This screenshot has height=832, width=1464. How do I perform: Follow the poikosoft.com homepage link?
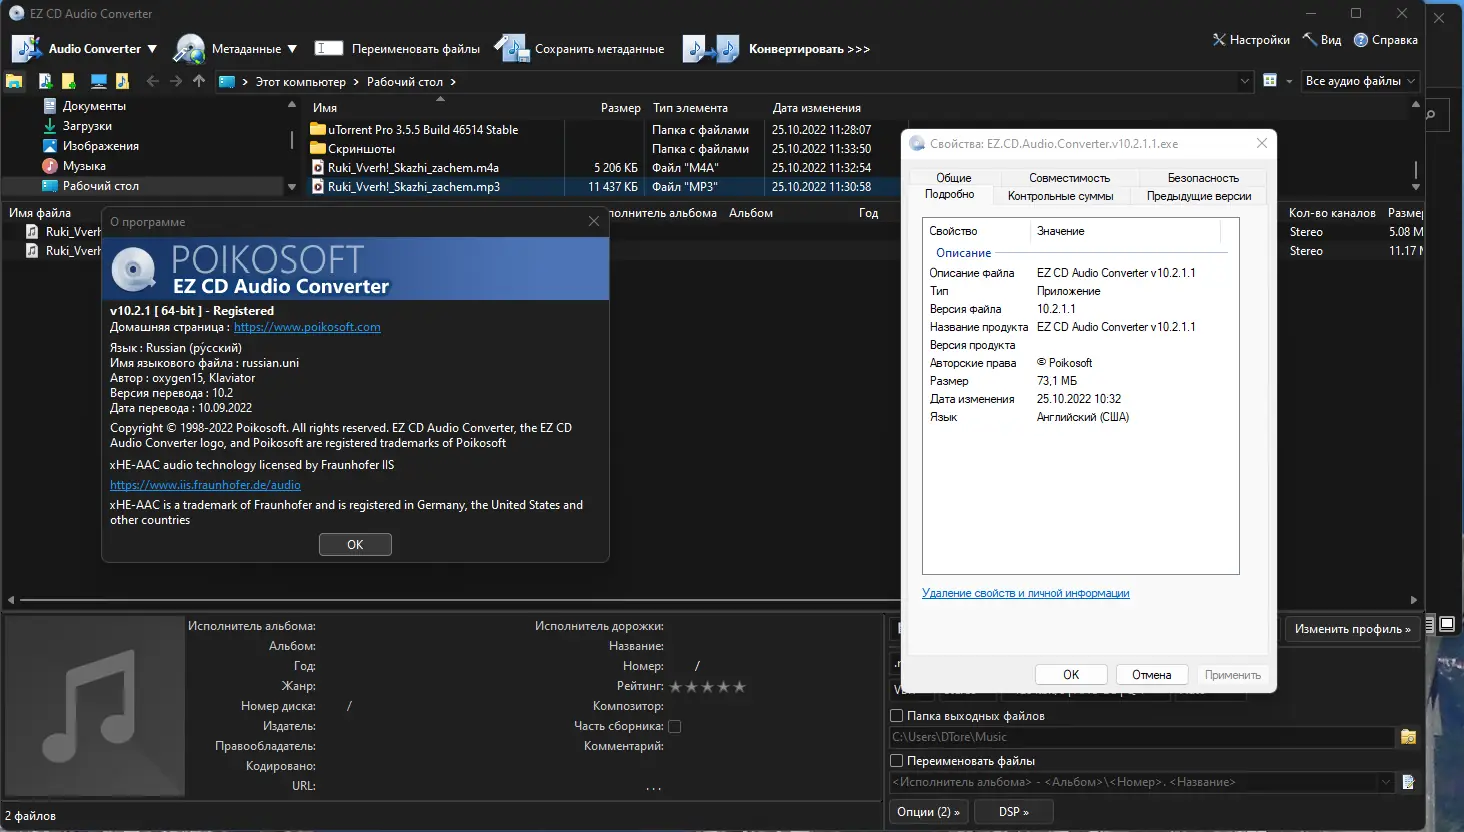[307, 326]
